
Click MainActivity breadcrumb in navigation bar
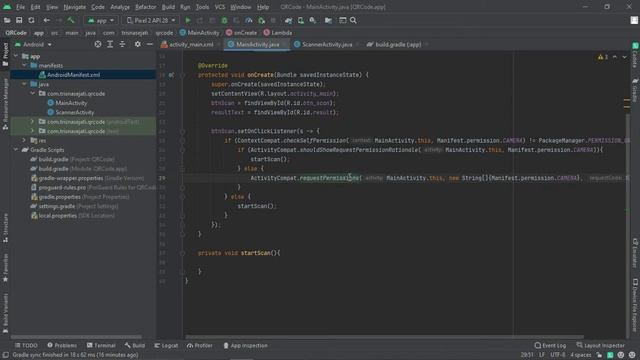(200, 33)
